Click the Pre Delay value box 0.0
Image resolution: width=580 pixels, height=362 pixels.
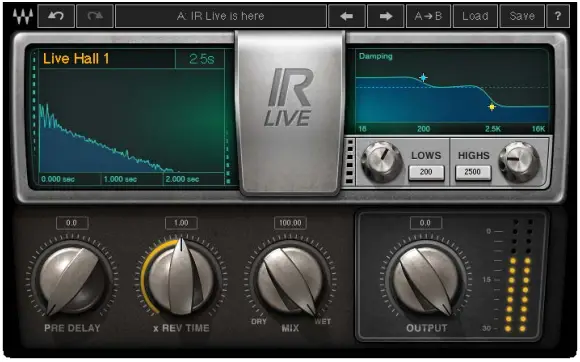point(72,223)
